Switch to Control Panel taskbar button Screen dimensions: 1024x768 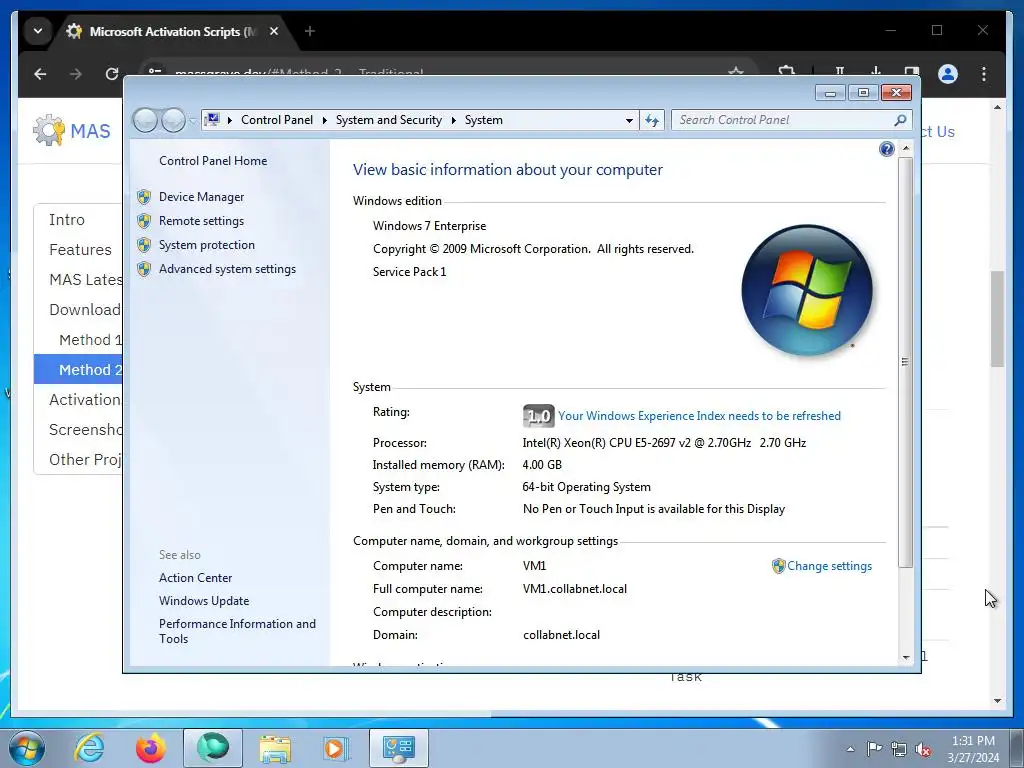tap(399, 748)
